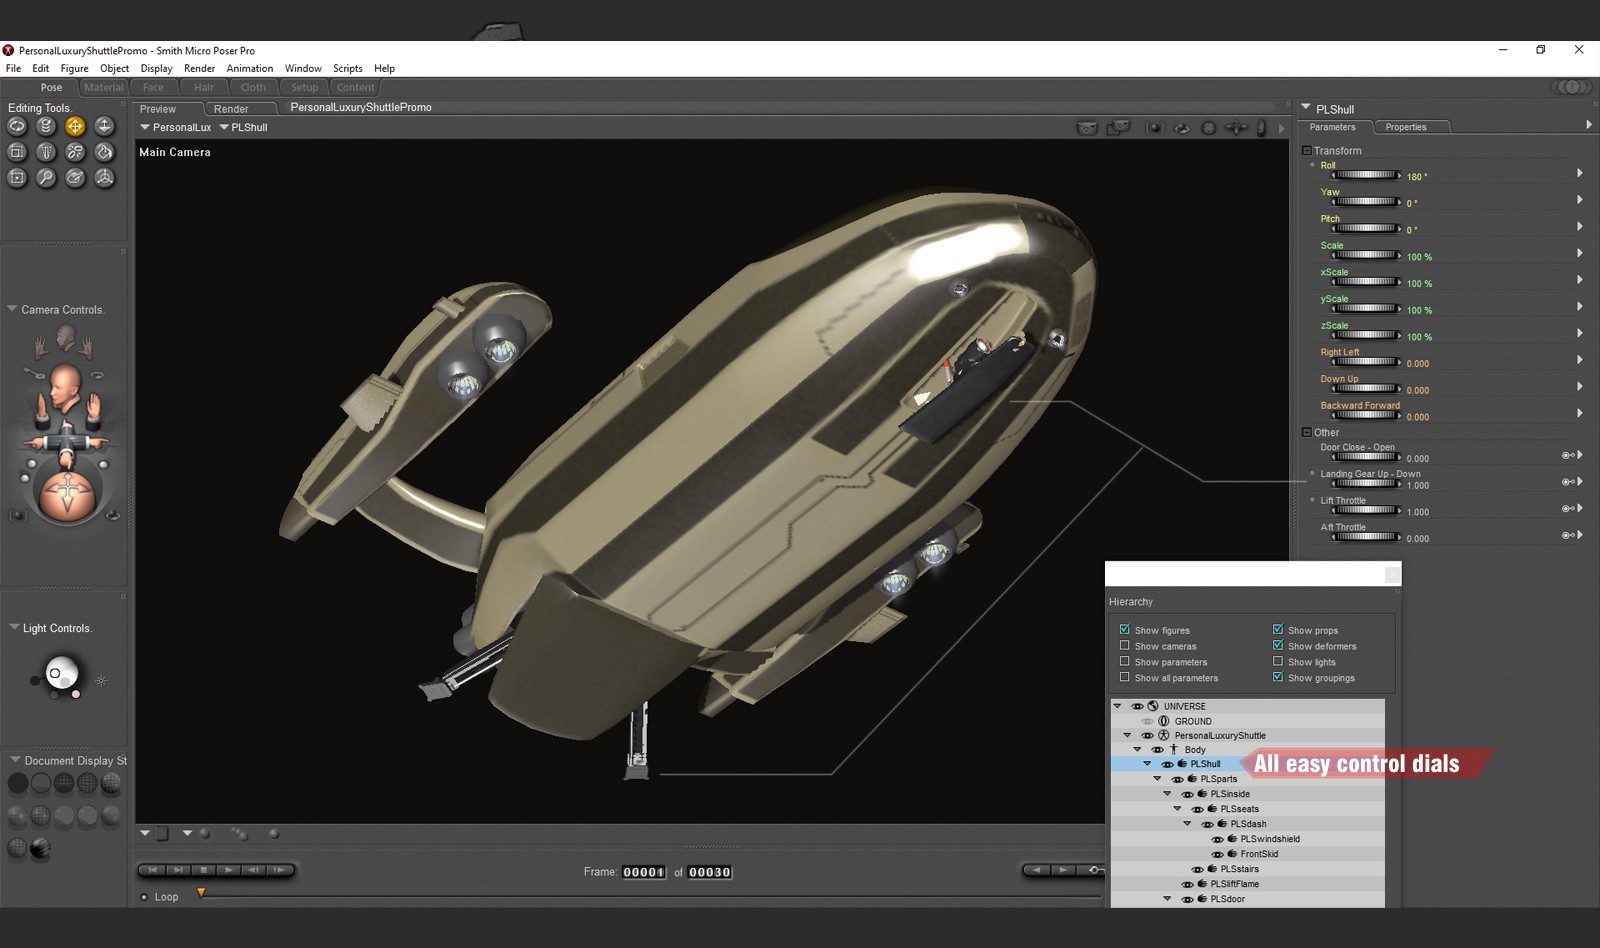Collapse the Transform parameter group

pos(1306,150)
